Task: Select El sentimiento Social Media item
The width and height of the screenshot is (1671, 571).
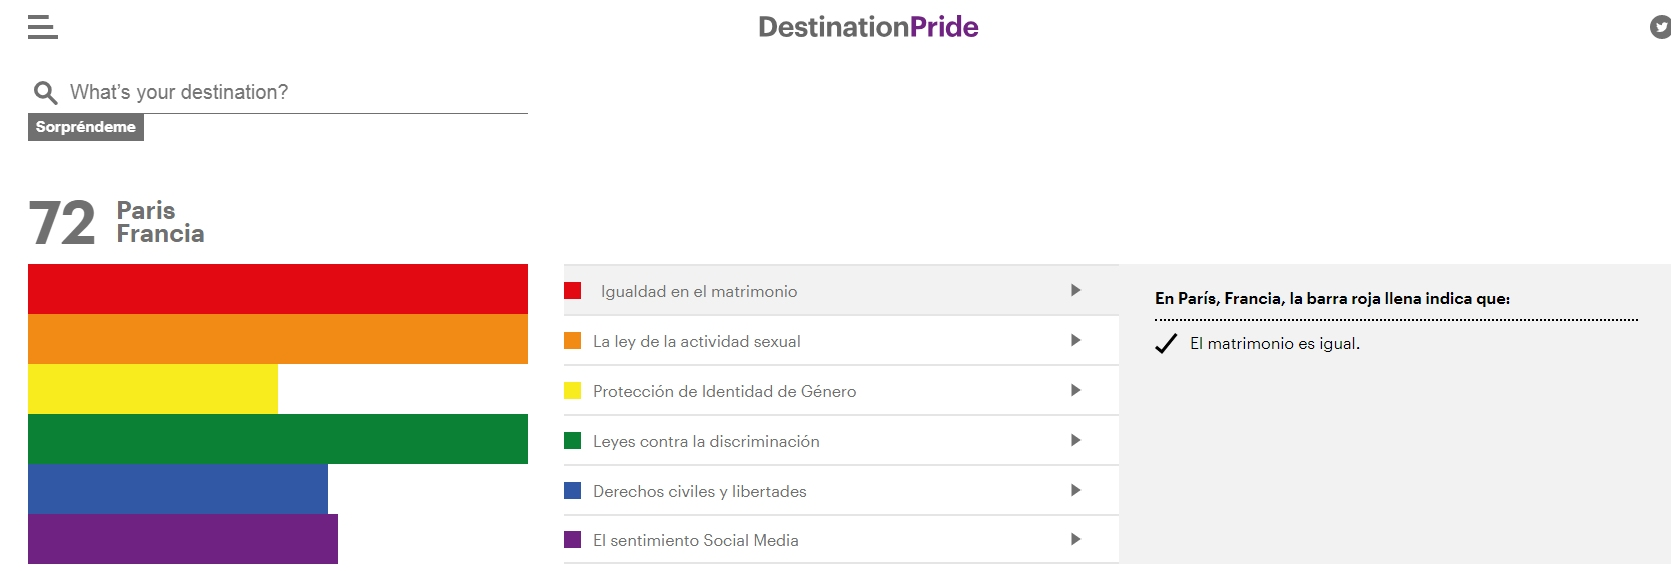Action: pyautogui.click(x=695, y=540)
